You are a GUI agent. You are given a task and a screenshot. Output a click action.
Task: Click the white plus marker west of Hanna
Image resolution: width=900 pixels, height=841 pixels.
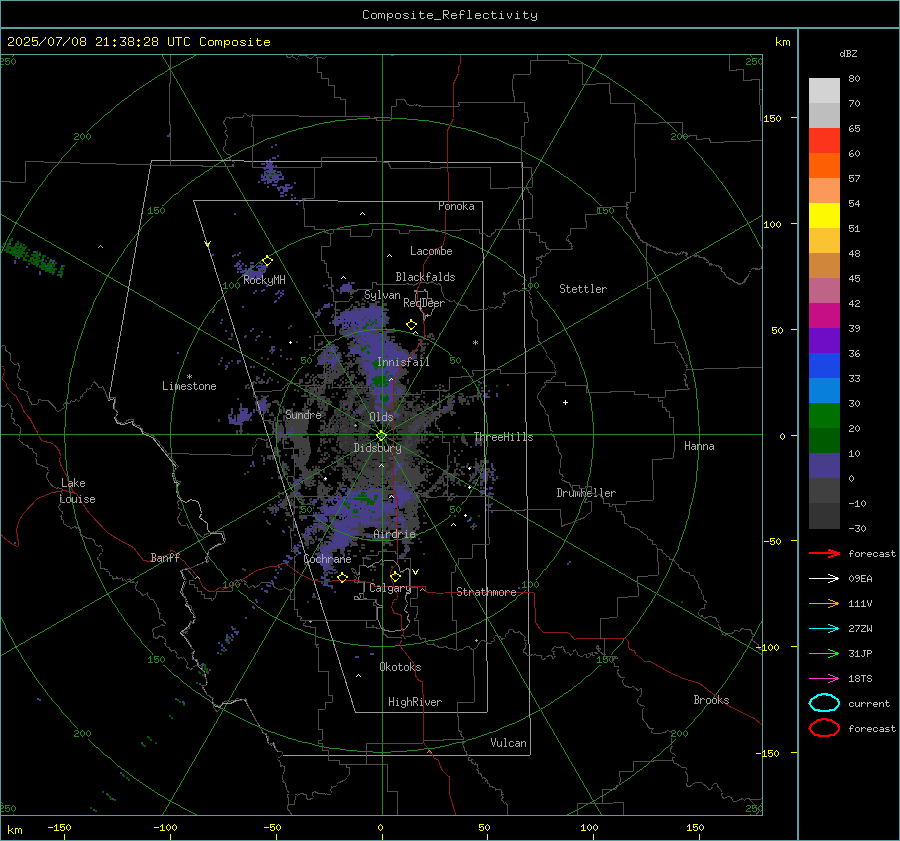point(565,402)
